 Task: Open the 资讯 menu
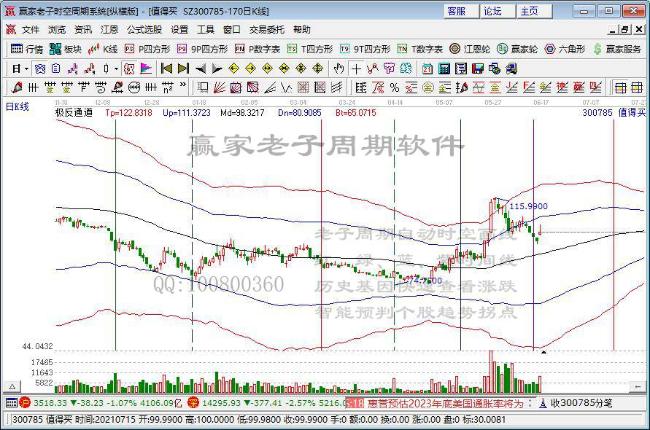[x=83, y=29]
